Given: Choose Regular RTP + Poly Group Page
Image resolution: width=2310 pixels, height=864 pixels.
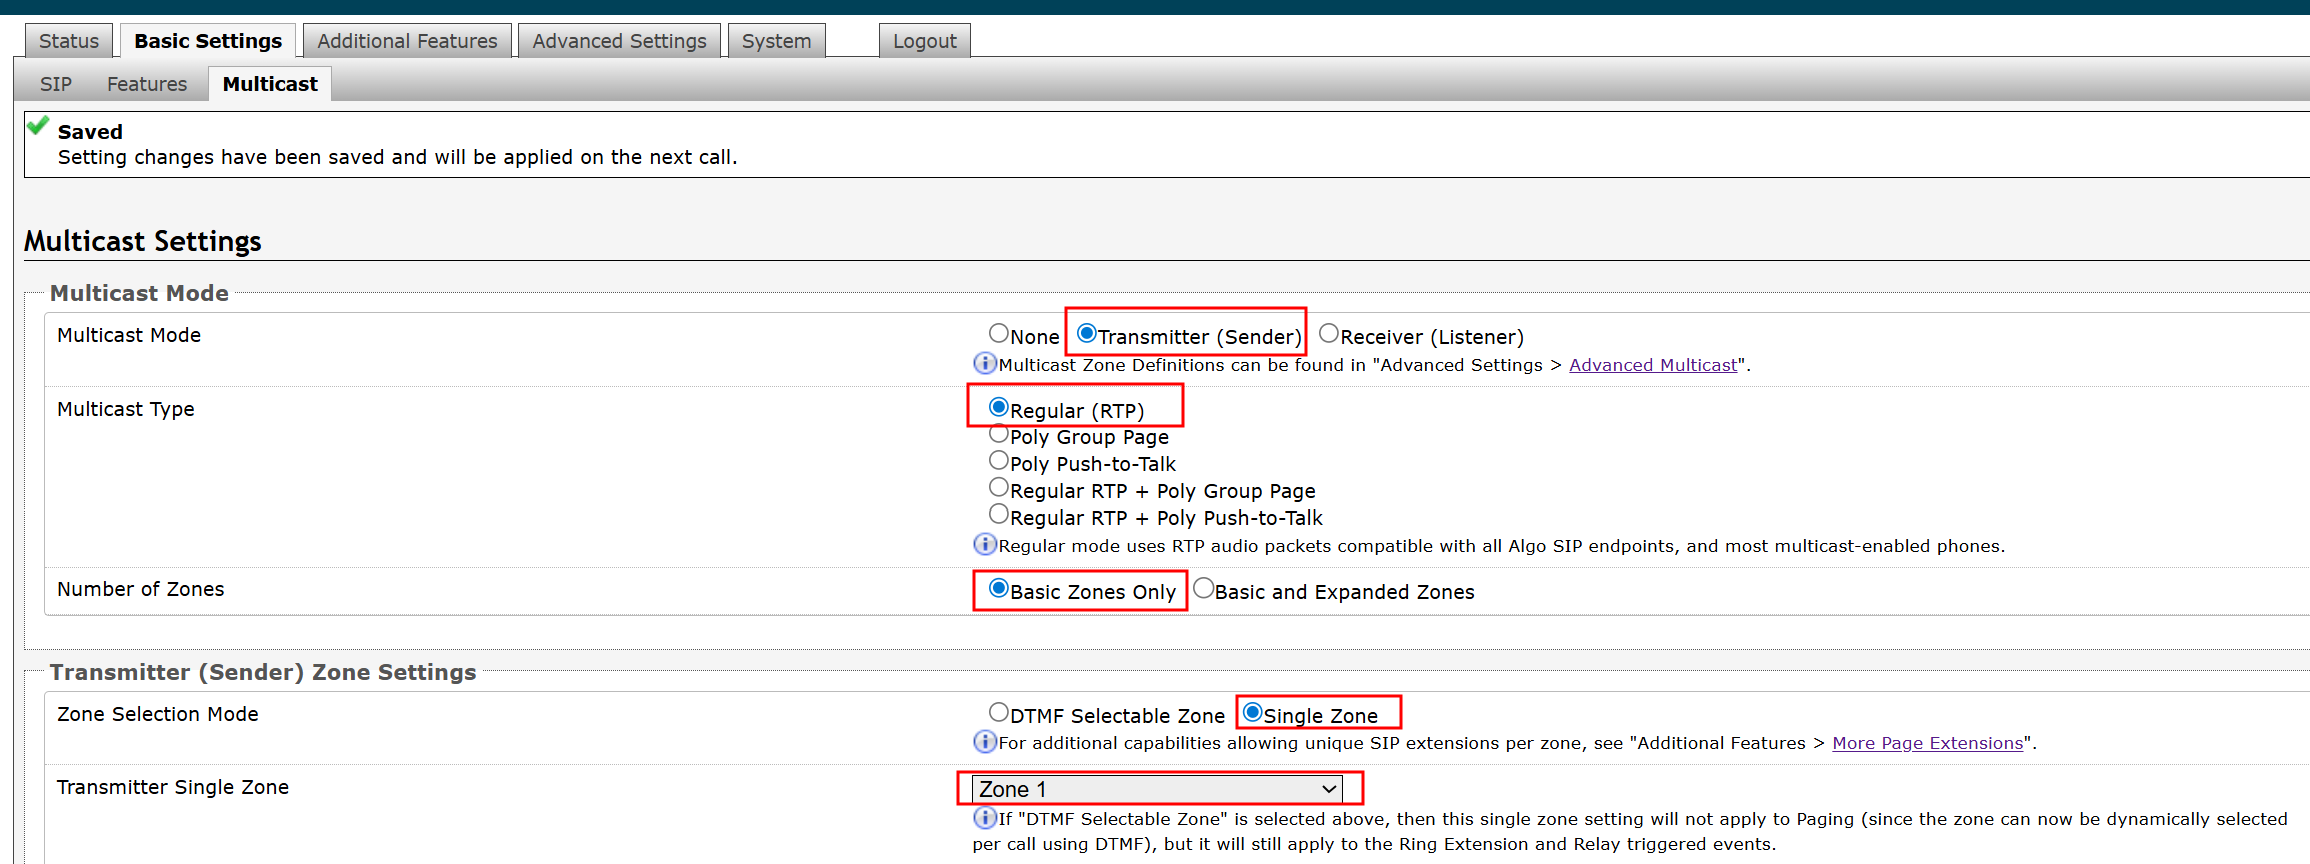Looking at the screenshot, I should [998, 487].
